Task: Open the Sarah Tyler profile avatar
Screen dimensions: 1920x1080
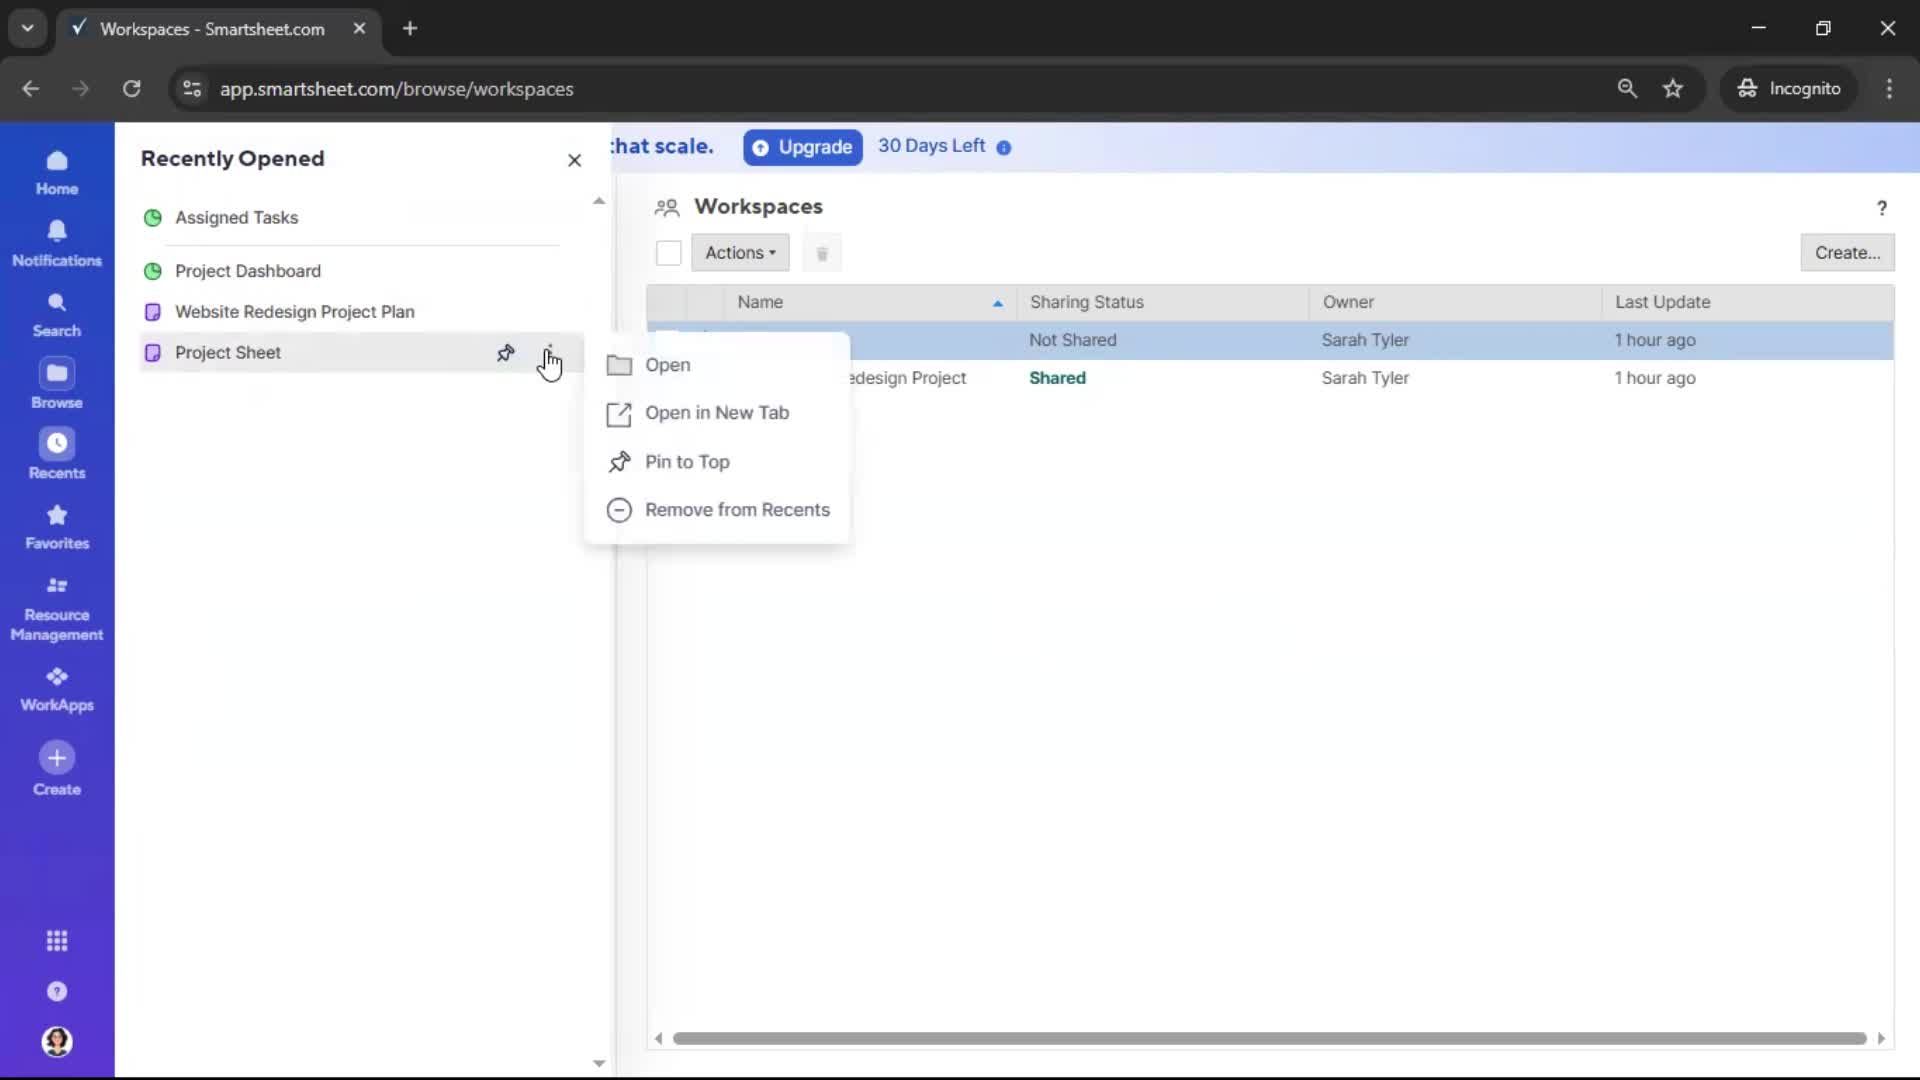Action: click(57, 1042)
